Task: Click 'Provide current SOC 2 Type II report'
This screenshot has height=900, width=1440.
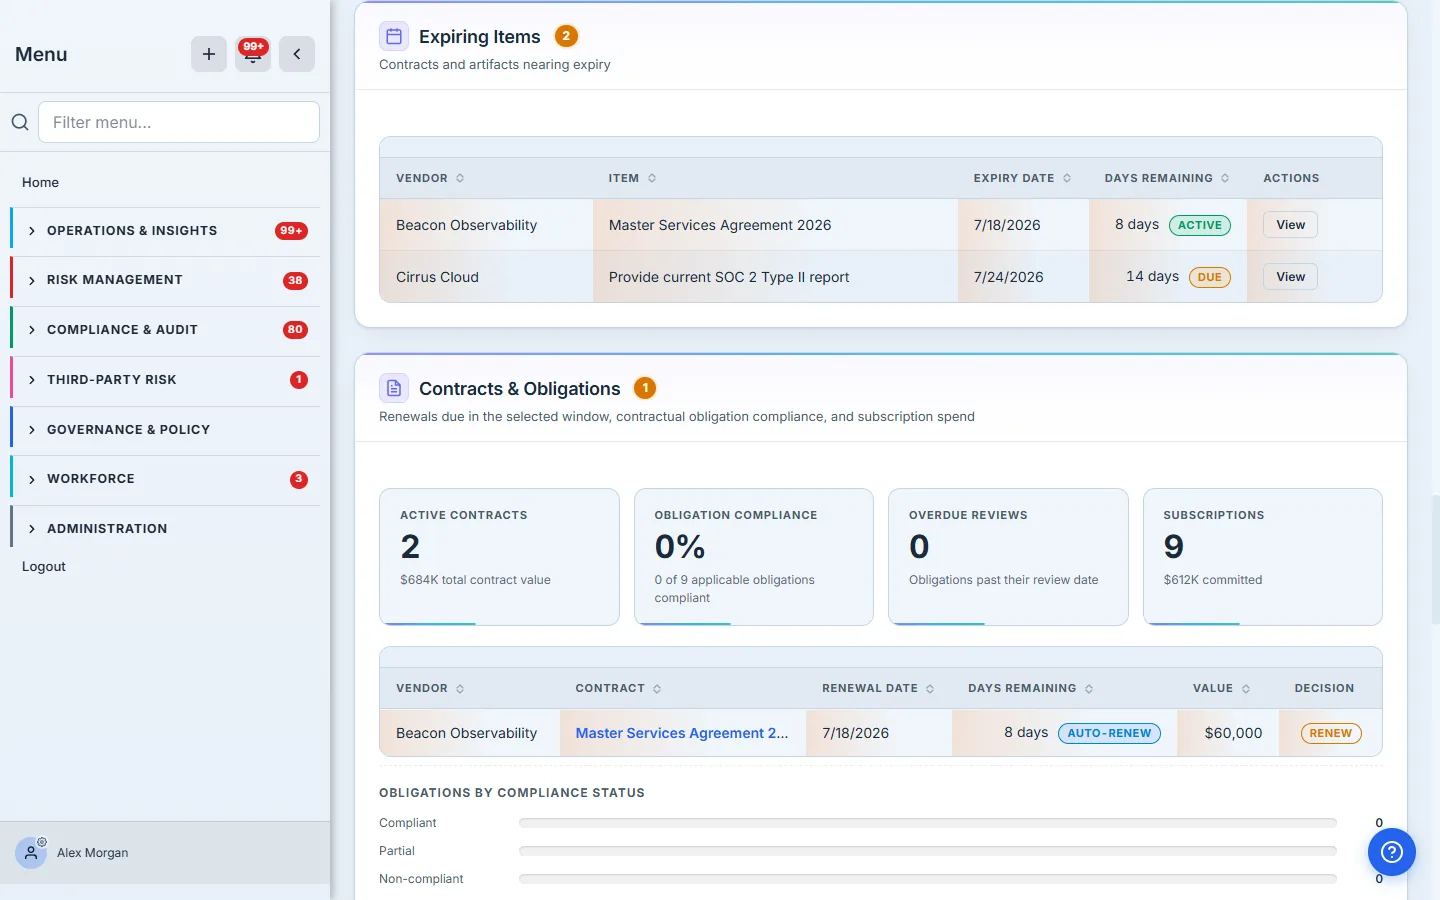Action: [729, 277]
